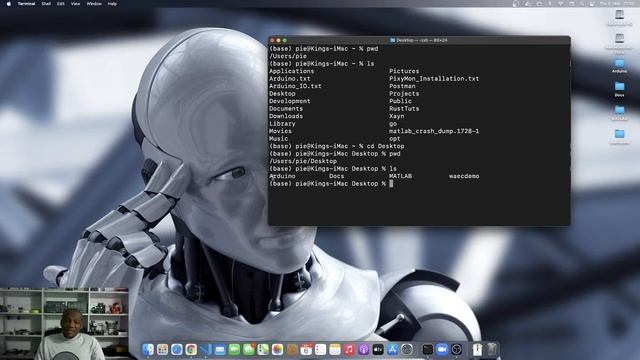The height and width of the screenshot is (360, 640).
Task: Click "Projects" in the Terminal listing
Action: tap(404, 93)
